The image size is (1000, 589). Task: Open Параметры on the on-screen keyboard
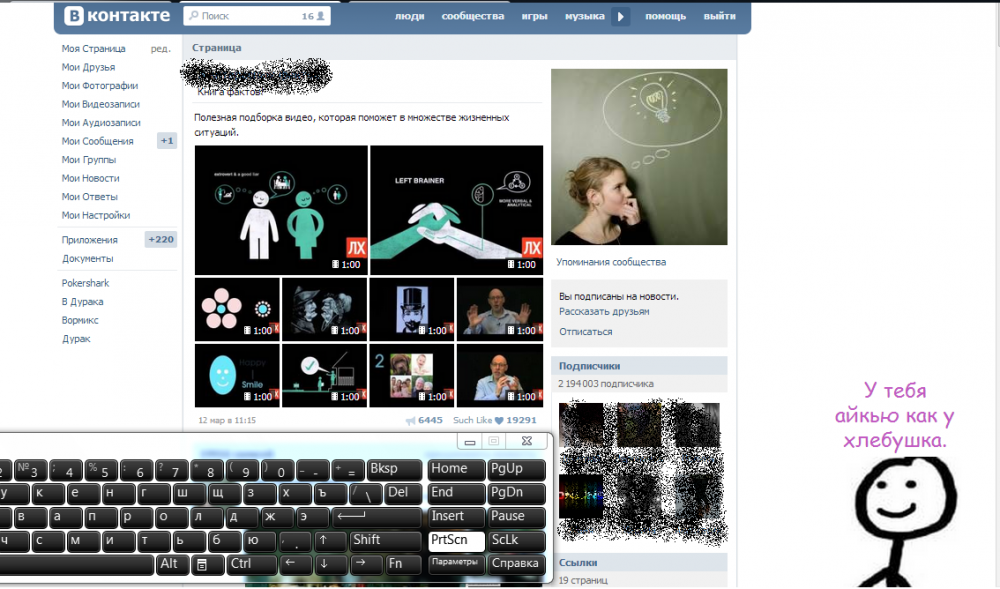(455, 564)
